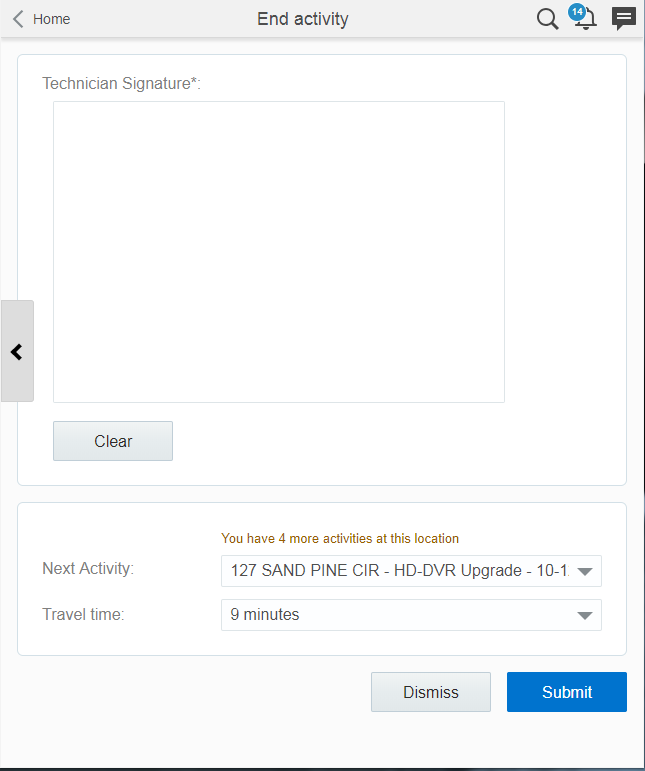Click the back chevron beside Home

(x=18, y=19)
